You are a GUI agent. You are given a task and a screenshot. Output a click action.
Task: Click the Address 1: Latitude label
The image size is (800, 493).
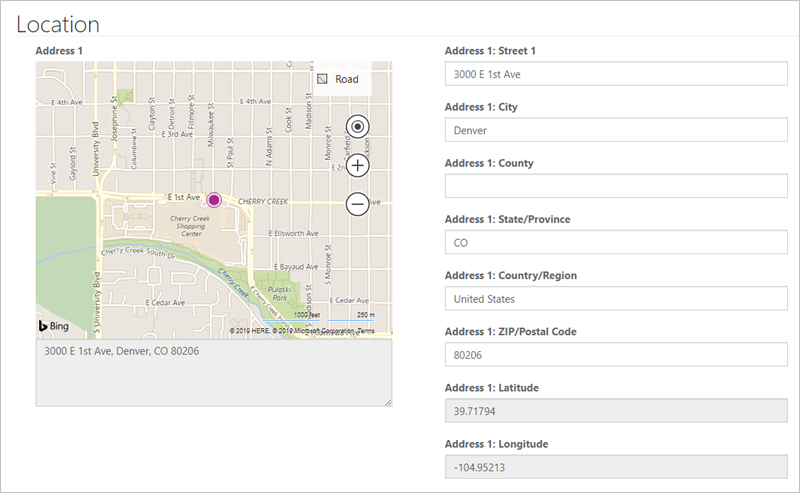pos(492,388)
